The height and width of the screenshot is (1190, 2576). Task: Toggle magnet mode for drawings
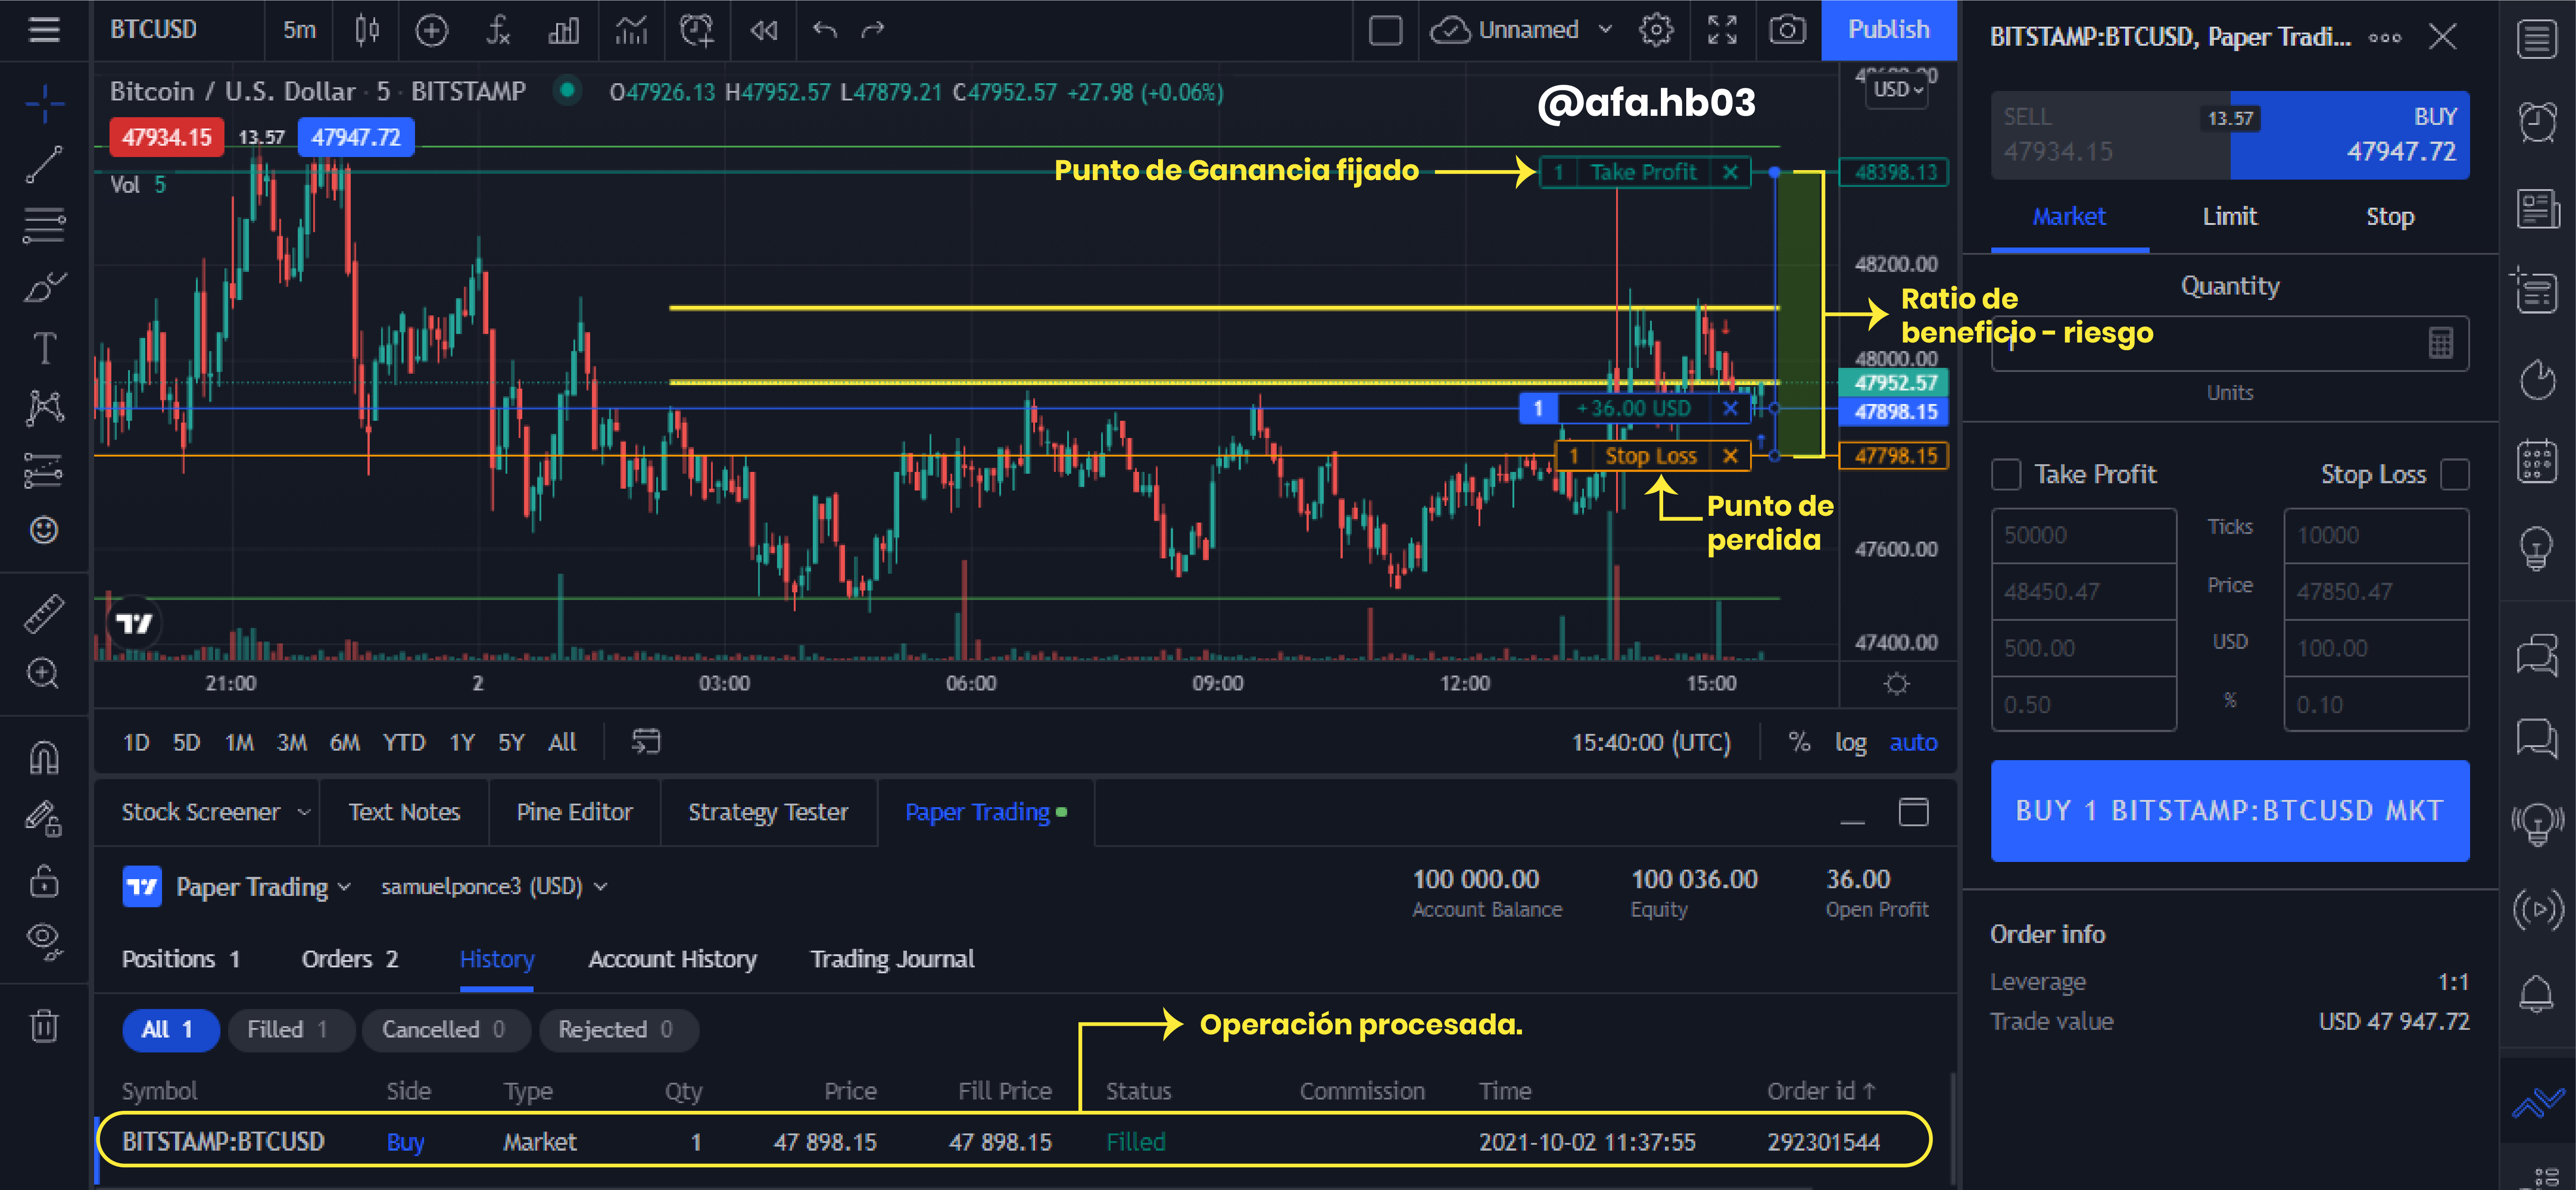click(x=44, y=758)
